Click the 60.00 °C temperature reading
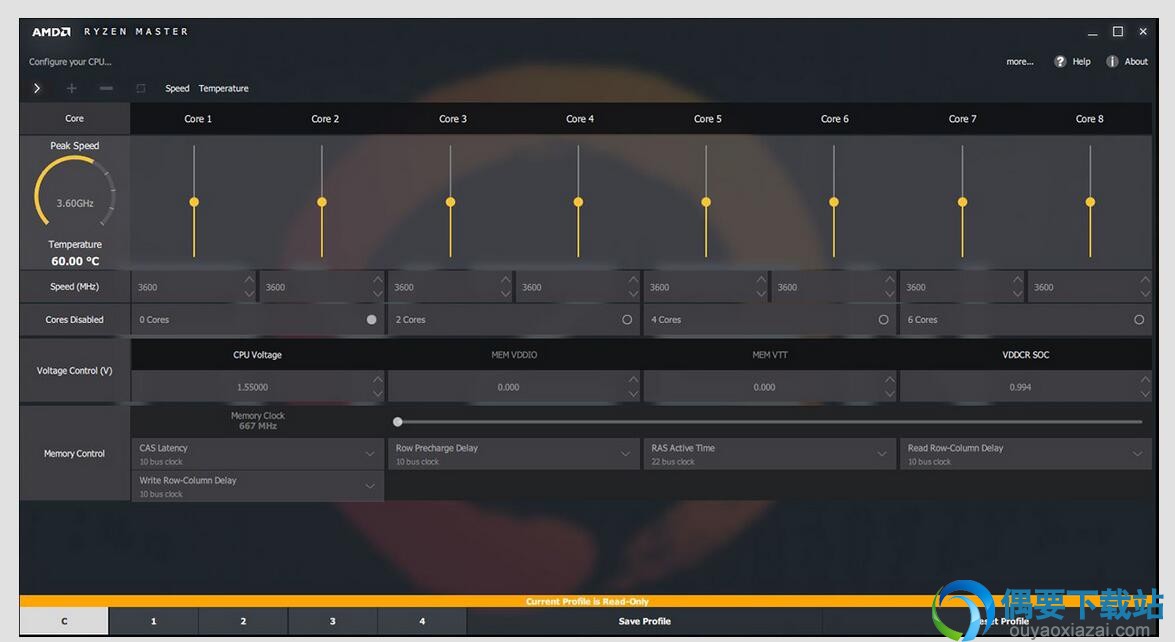This screenshot has height=642, width=1175. click(x=75, y=261)
